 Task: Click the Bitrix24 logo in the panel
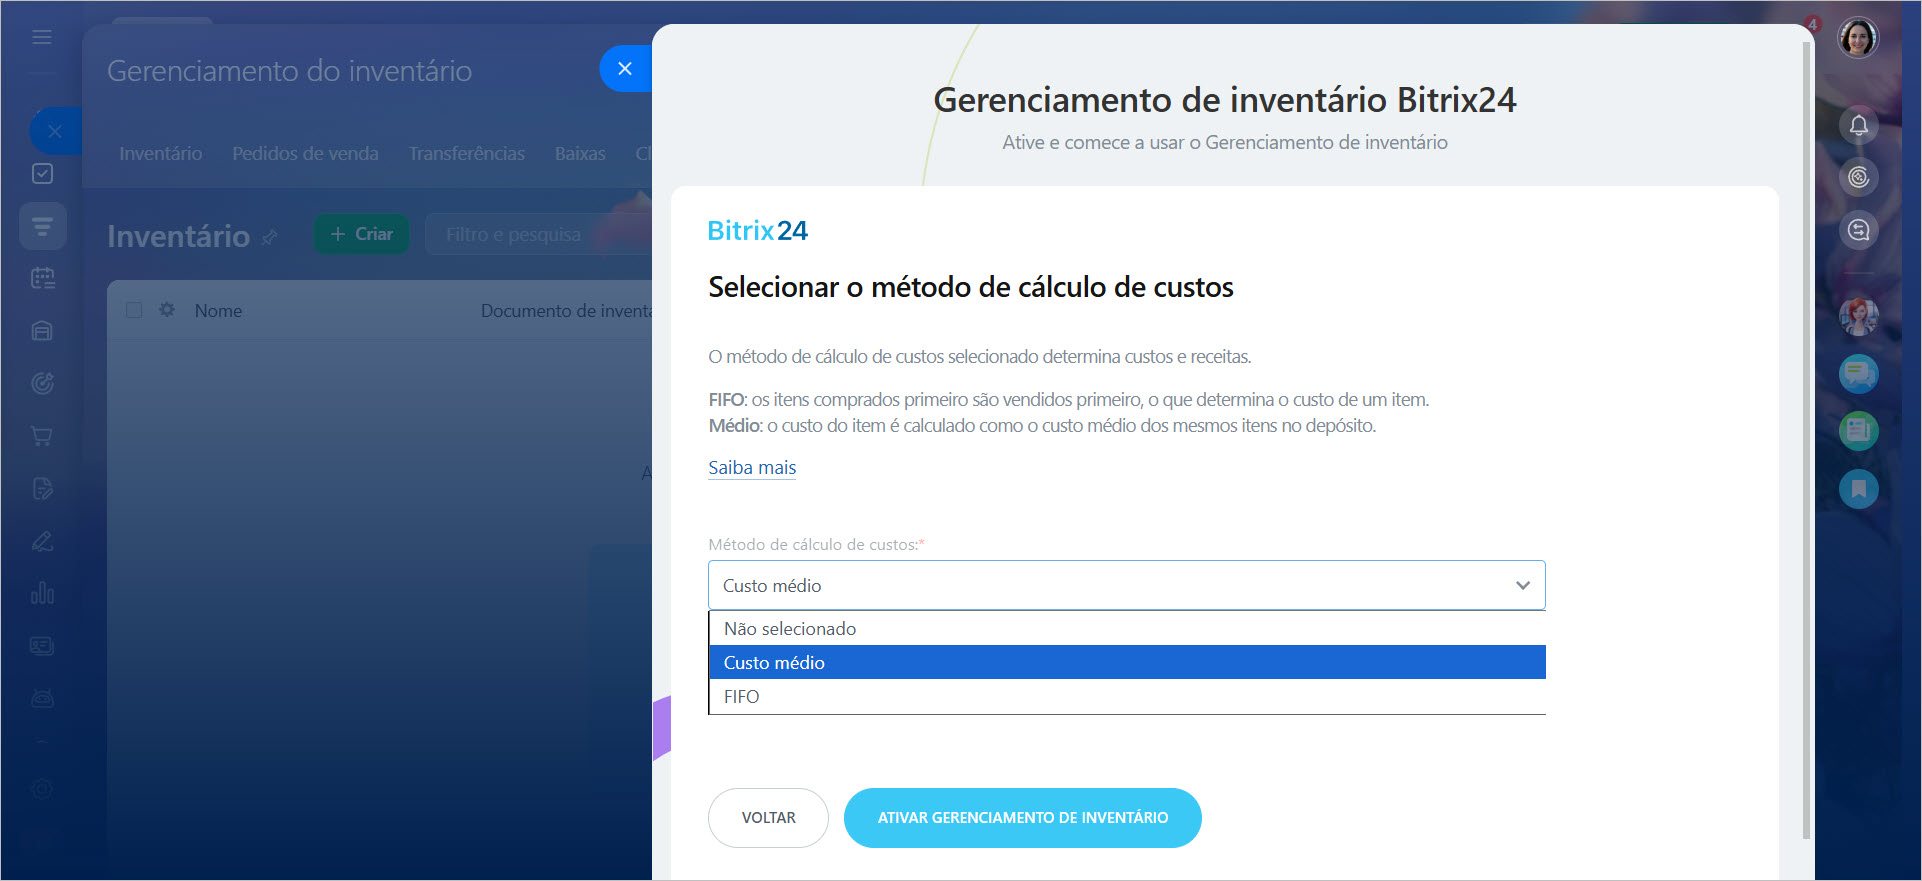pyautogui.click(x=757, y=231)
